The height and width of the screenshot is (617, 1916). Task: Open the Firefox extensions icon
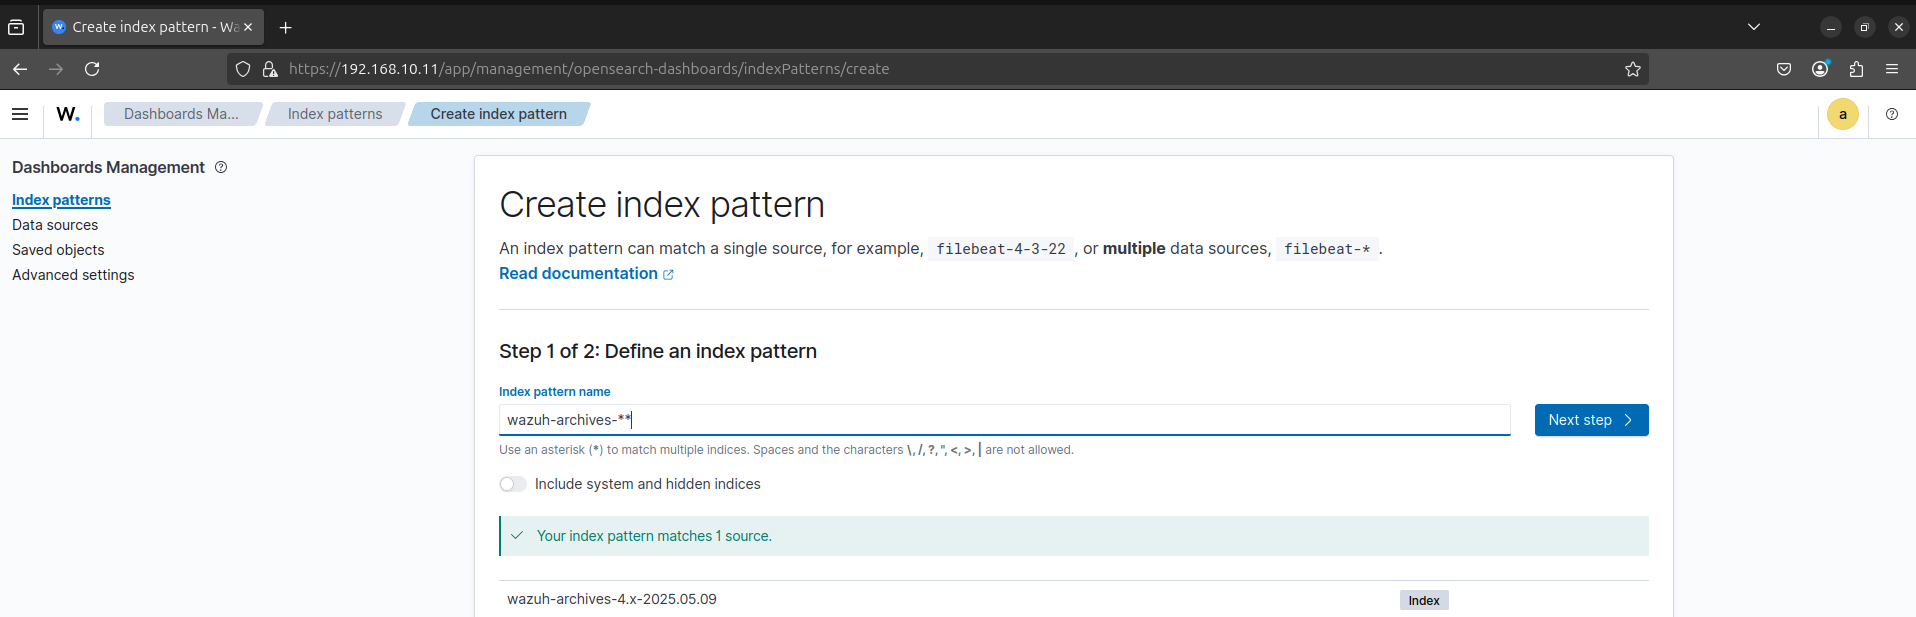1856,69
